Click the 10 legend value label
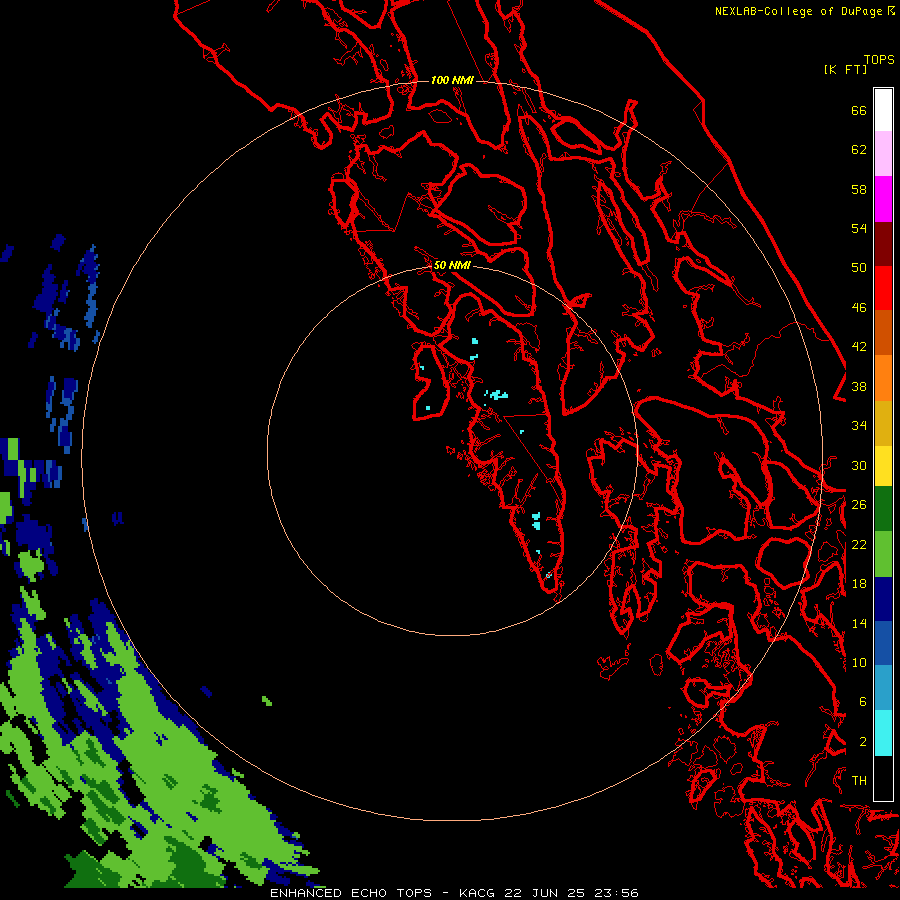 point(859,663)
